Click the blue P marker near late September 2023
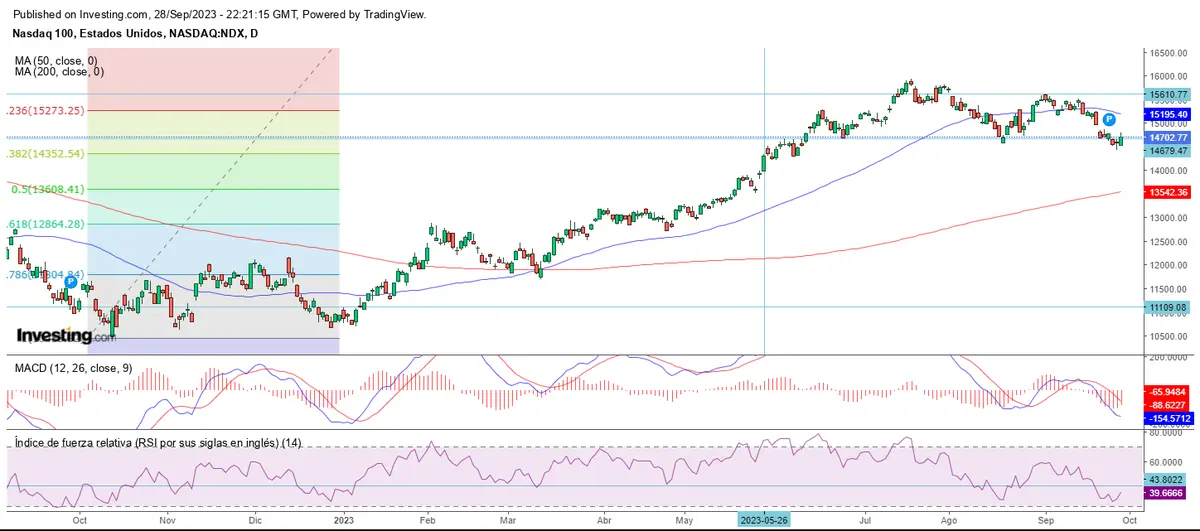The image size is (1200, 531). click(1109, 119)
